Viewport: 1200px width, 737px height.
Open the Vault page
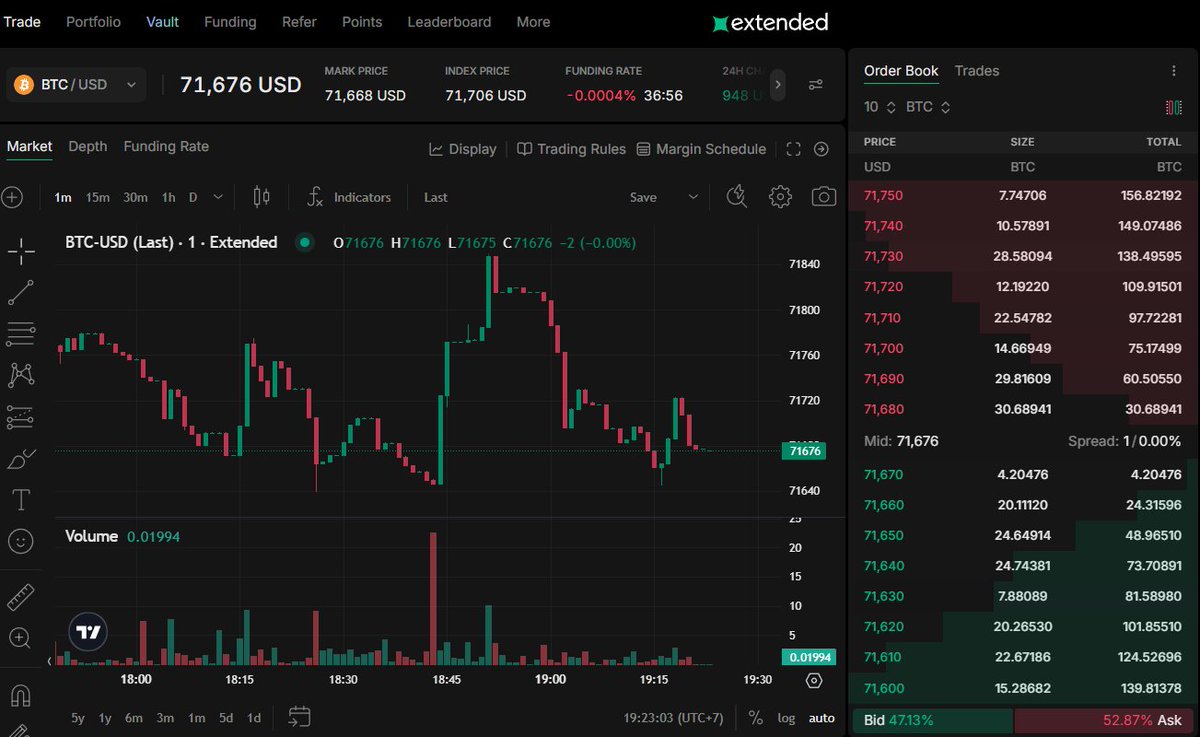[x=162, y=22]
